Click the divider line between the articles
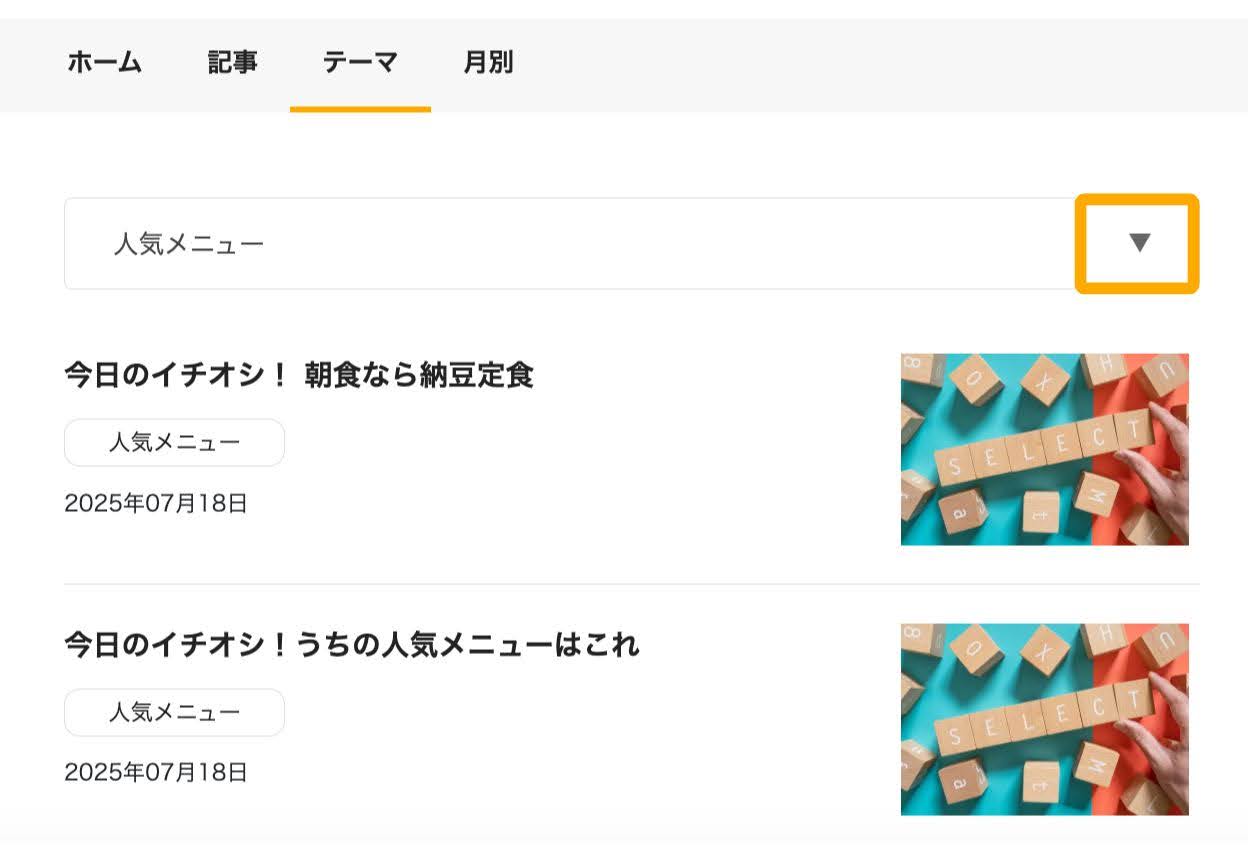Image resolution: width=1248 pixels, height=860 pixels. coord(631,584)
